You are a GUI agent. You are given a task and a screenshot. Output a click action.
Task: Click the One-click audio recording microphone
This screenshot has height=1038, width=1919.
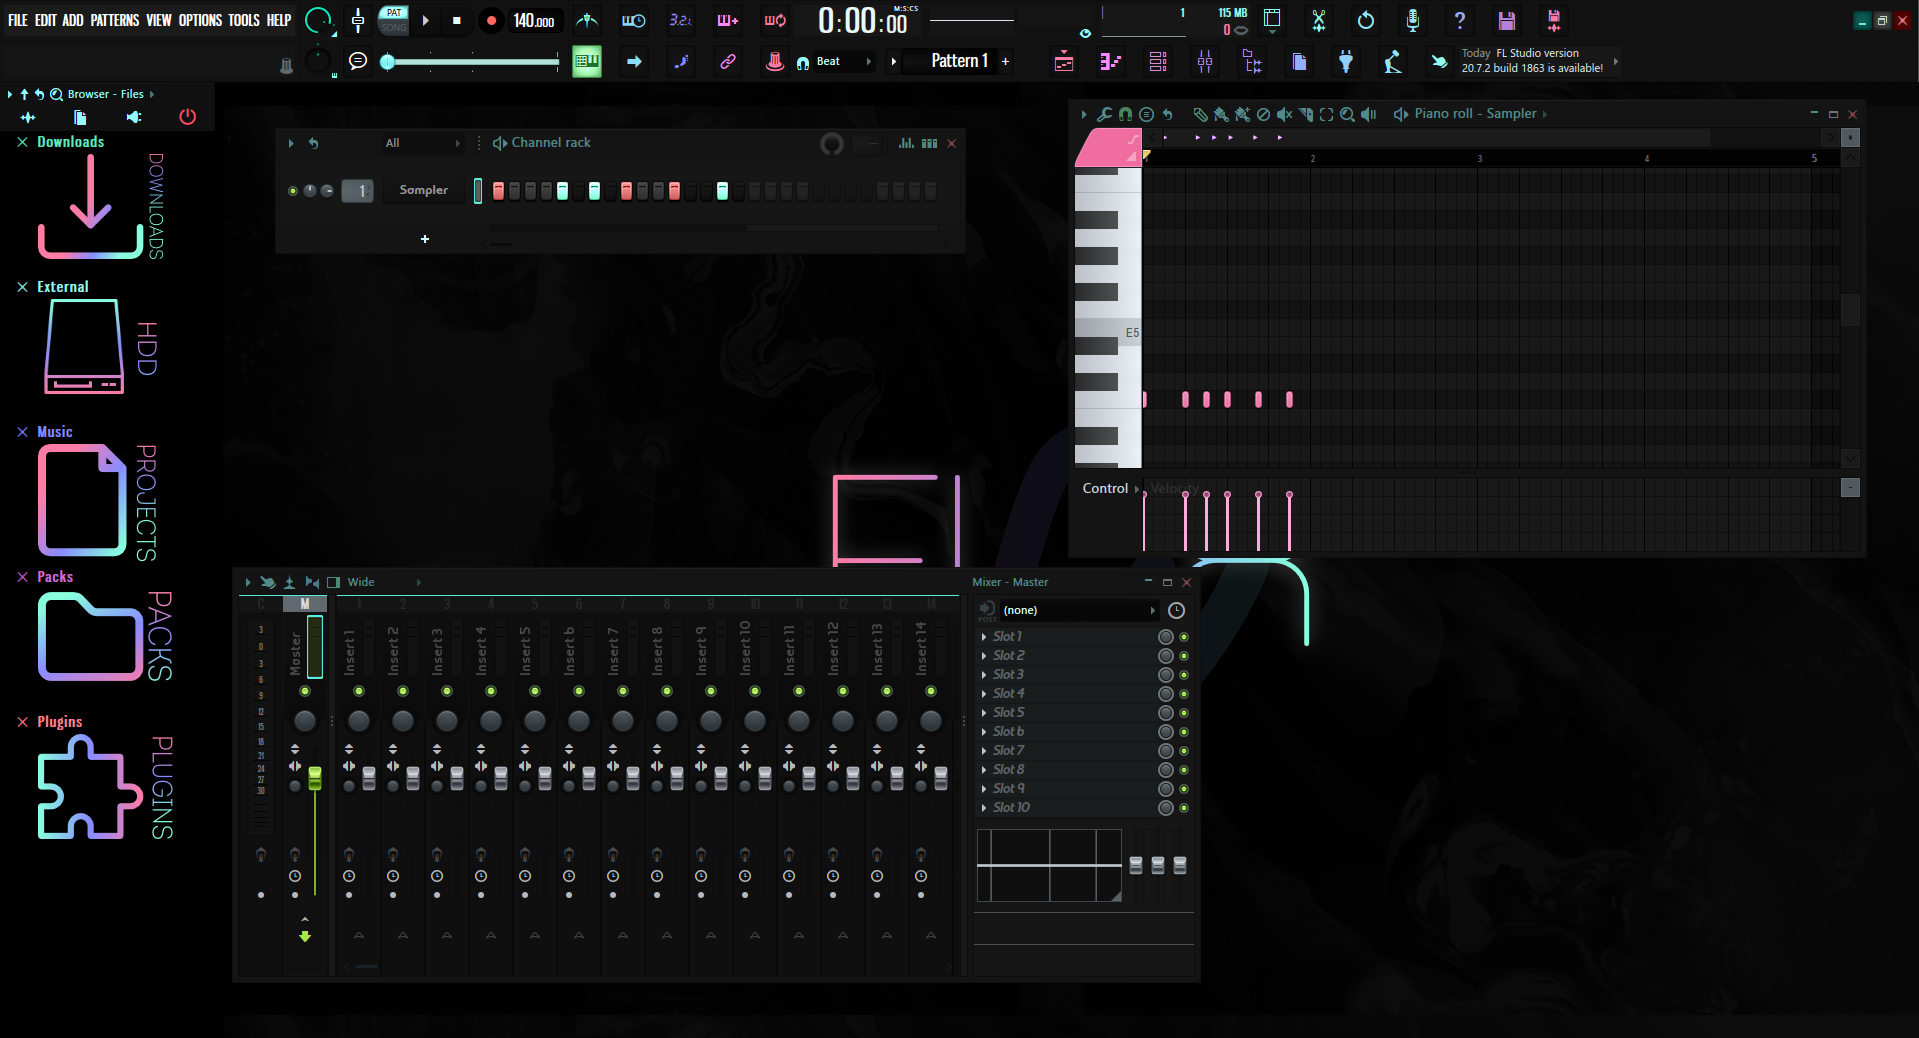pos(1412,20)
